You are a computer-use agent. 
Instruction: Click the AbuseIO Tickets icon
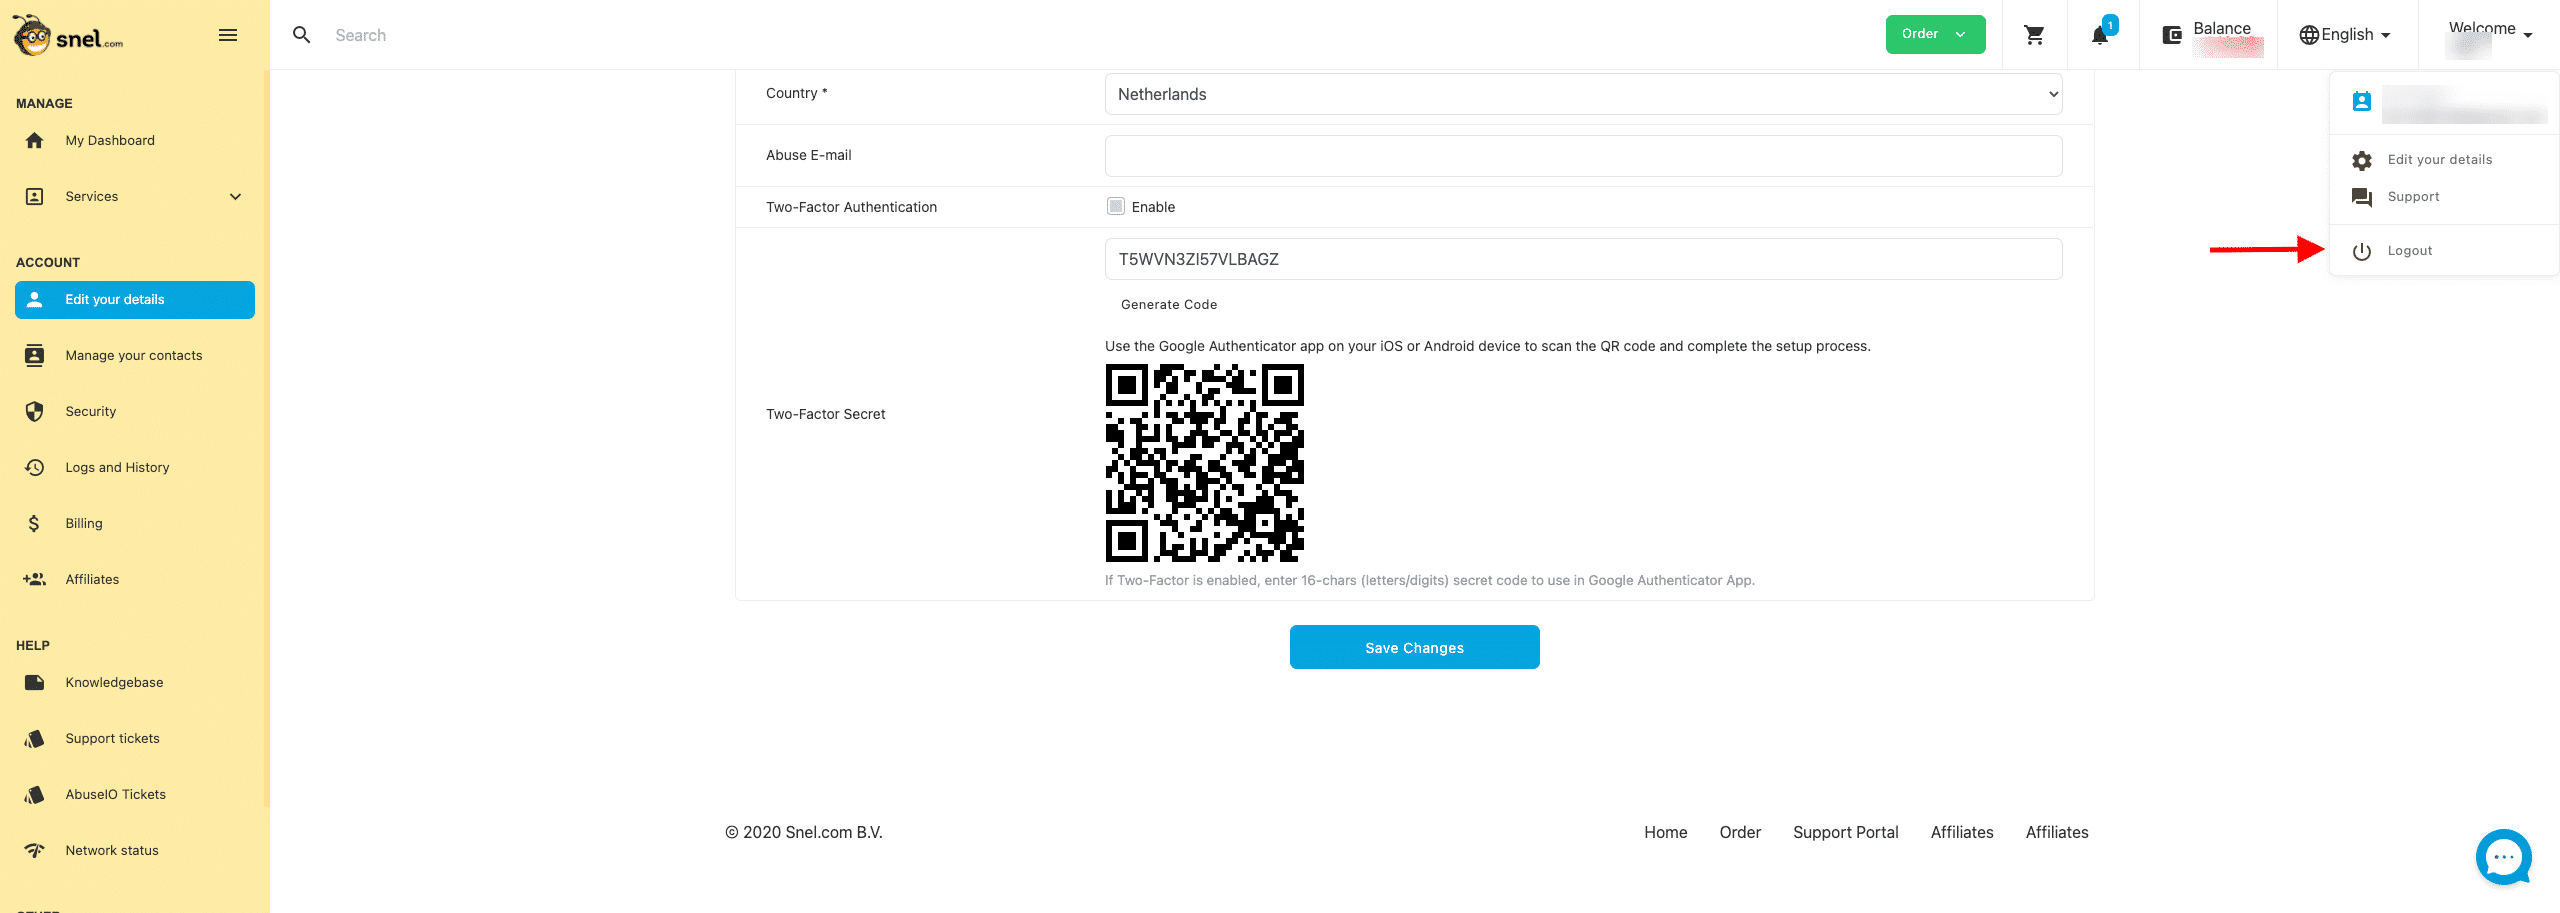35,795
